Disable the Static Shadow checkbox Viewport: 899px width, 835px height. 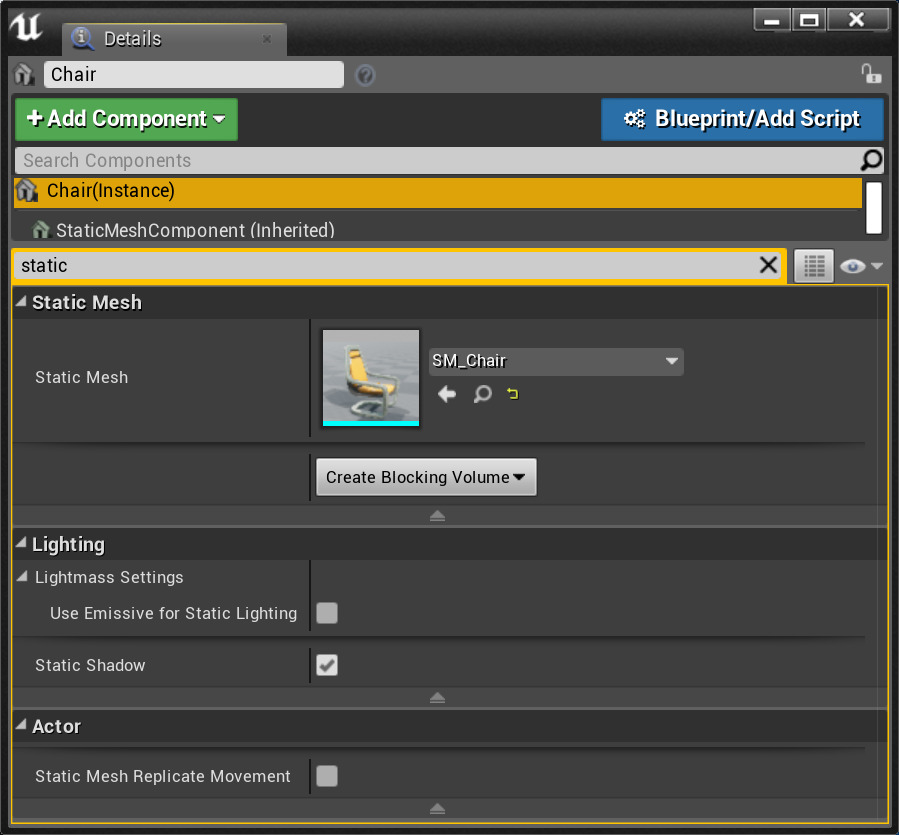tap(326, 665)
